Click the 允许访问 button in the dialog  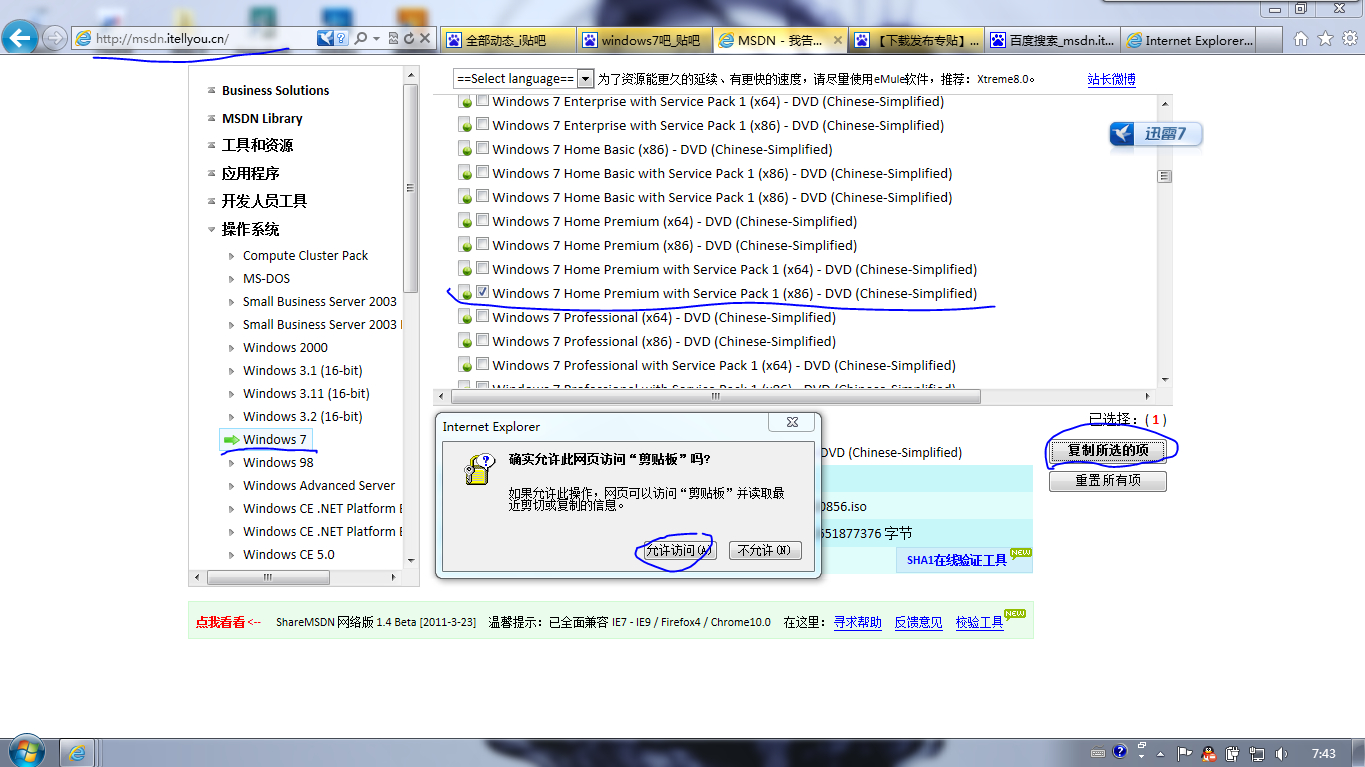point(679,550)
